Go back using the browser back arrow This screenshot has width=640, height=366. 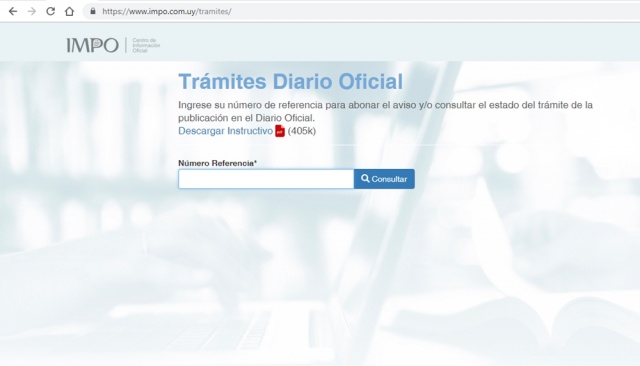coord(13,11)
